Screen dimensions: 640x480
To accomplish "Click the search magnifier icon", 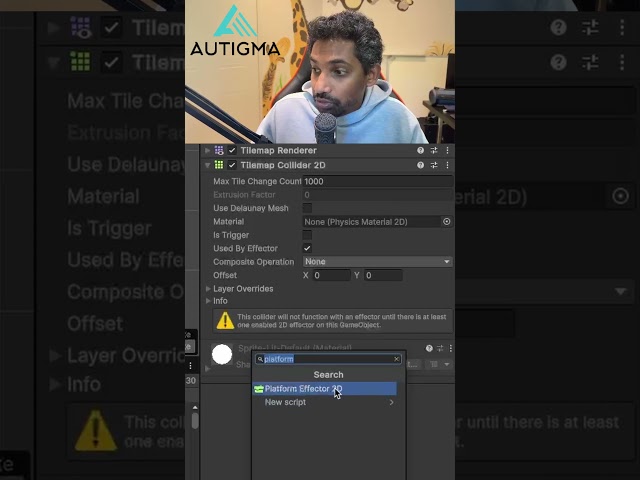I will [260, 359].
